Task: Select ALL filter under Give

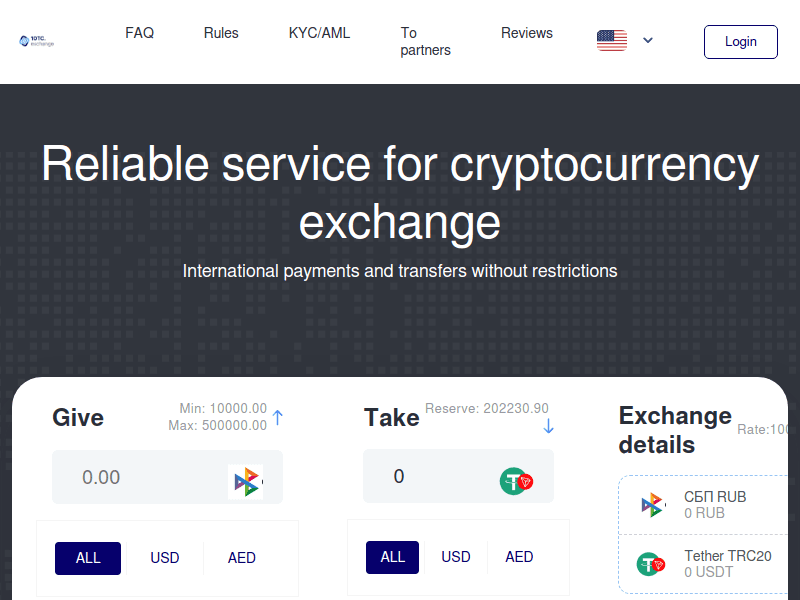Action: click(88, 558)
